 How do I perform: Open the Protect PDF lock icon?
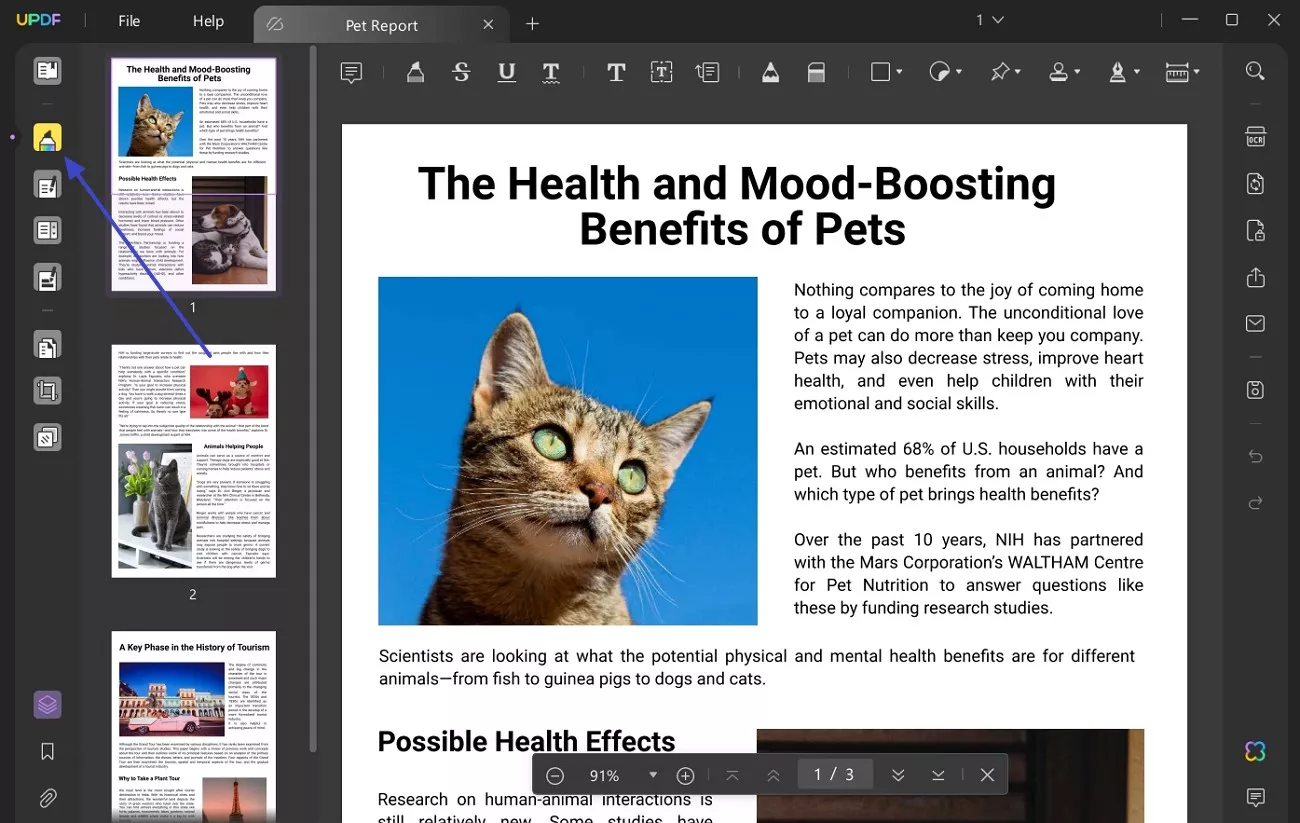[1255, 231]
